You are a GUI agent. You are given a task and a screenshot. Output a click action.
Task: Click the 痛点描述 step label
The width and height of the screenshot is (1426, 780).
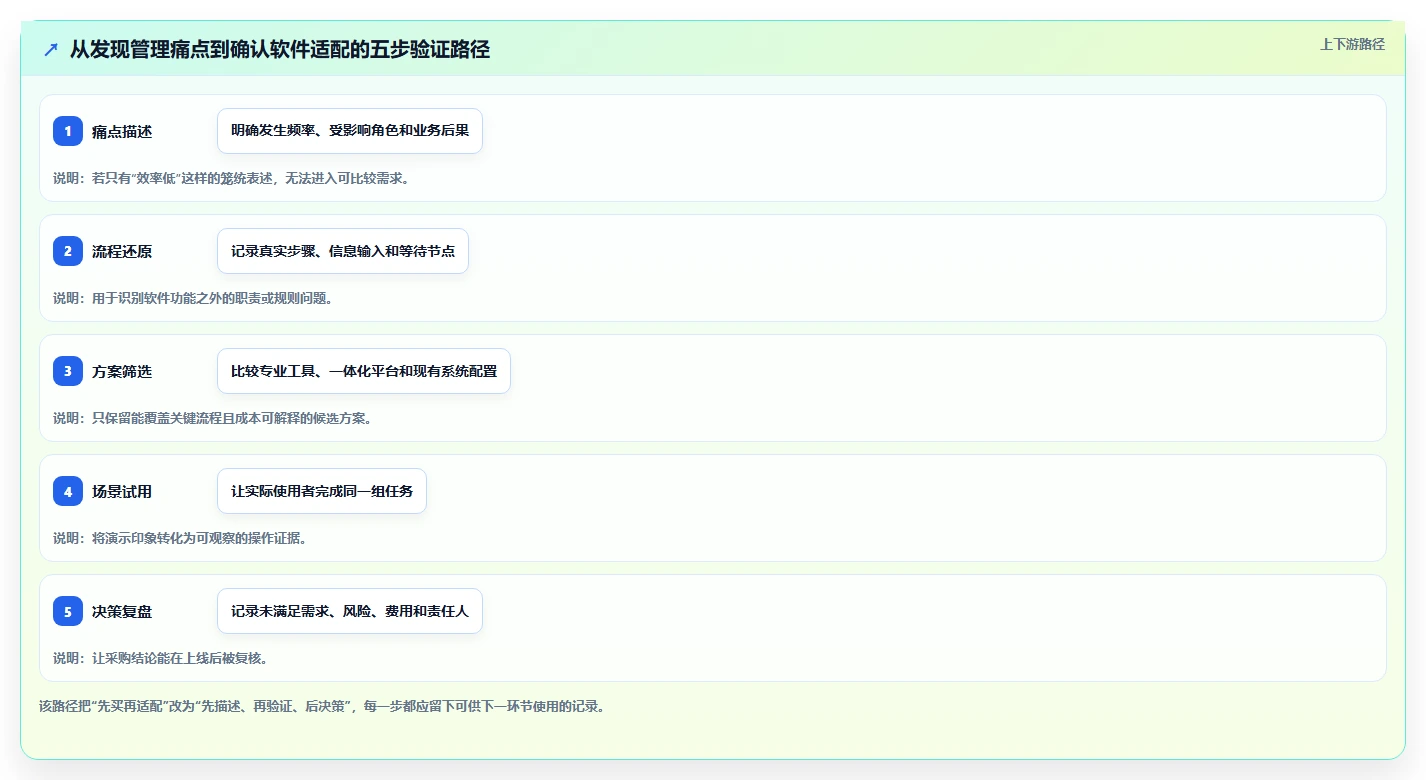[122, 131]
